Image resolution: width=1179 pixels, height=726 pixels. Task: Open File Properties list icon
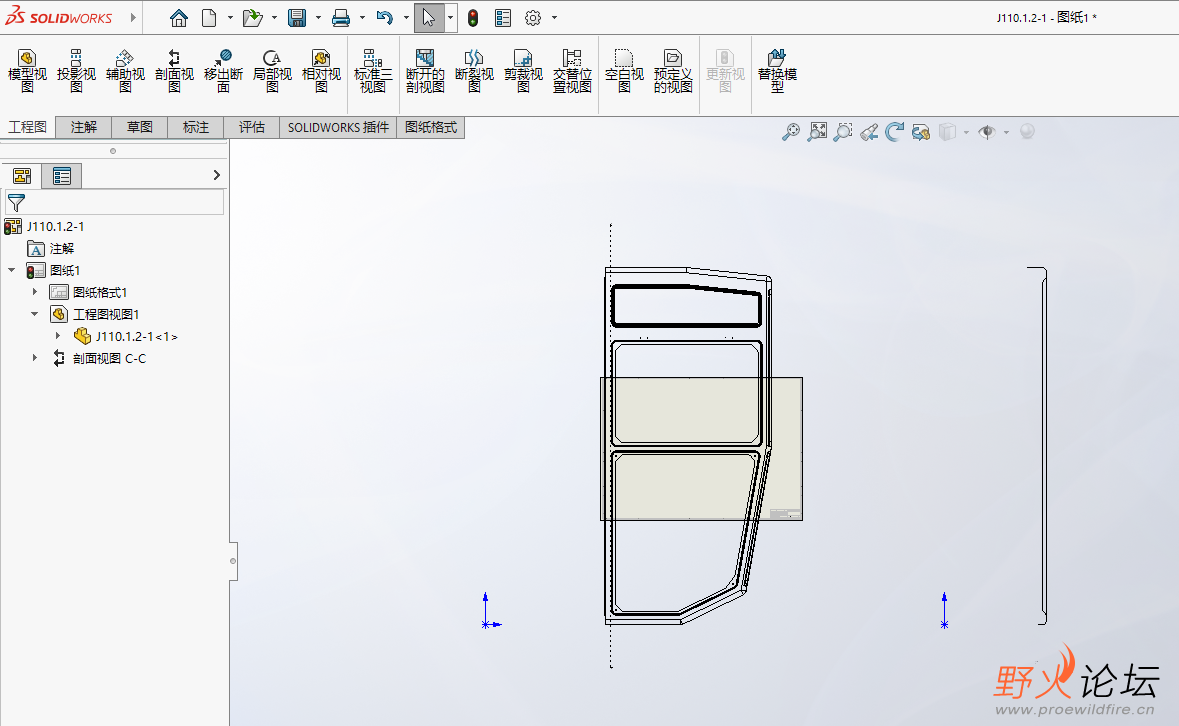[x=503, y=18]
